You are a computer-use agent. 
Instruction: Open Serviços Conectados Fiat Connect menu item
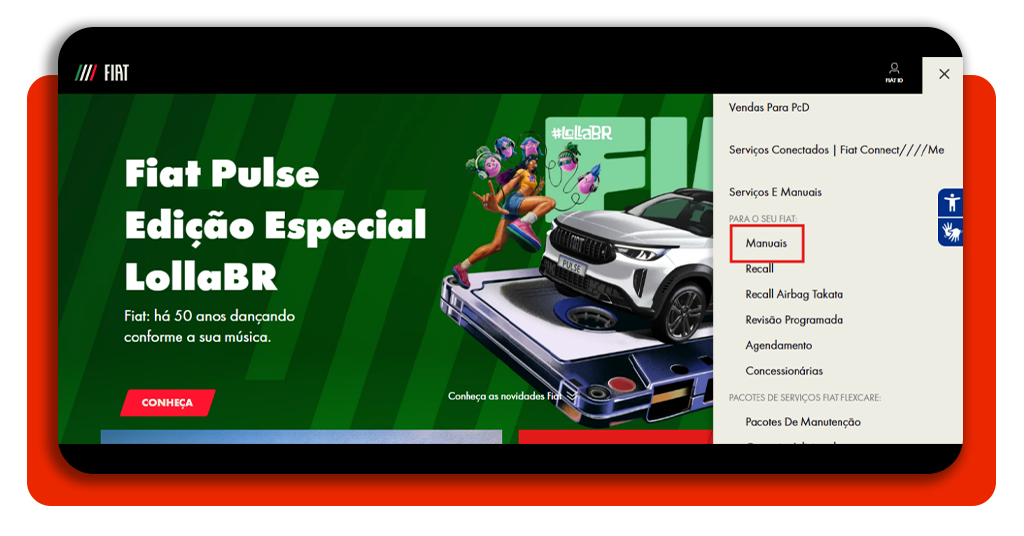pos(836,150)
